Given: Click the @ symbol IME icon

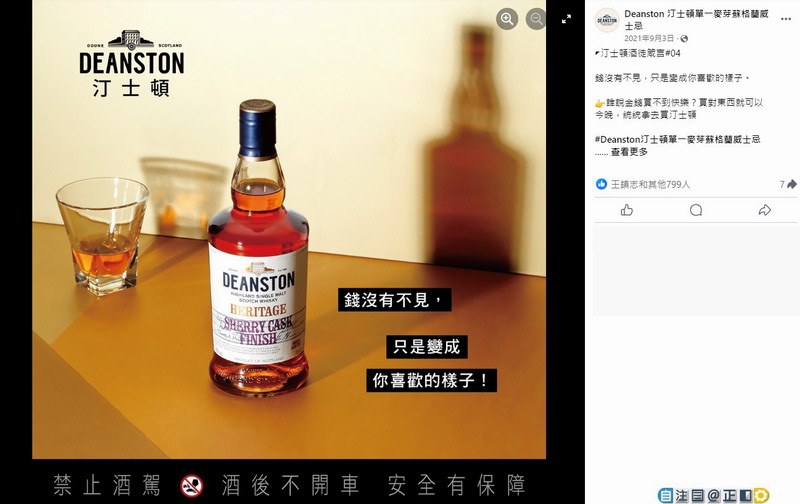Looking at the screenshot, I should pyautogui.click(x=713, y=495).
